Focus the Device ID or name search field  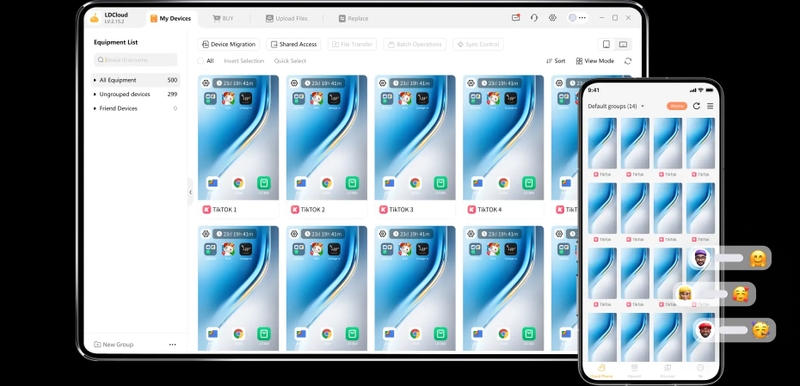point(136,60)
